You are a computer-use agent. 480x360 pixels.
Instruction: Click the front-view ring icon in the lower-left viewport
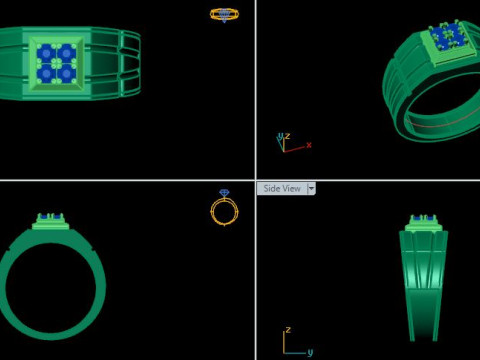pos(224,207)
